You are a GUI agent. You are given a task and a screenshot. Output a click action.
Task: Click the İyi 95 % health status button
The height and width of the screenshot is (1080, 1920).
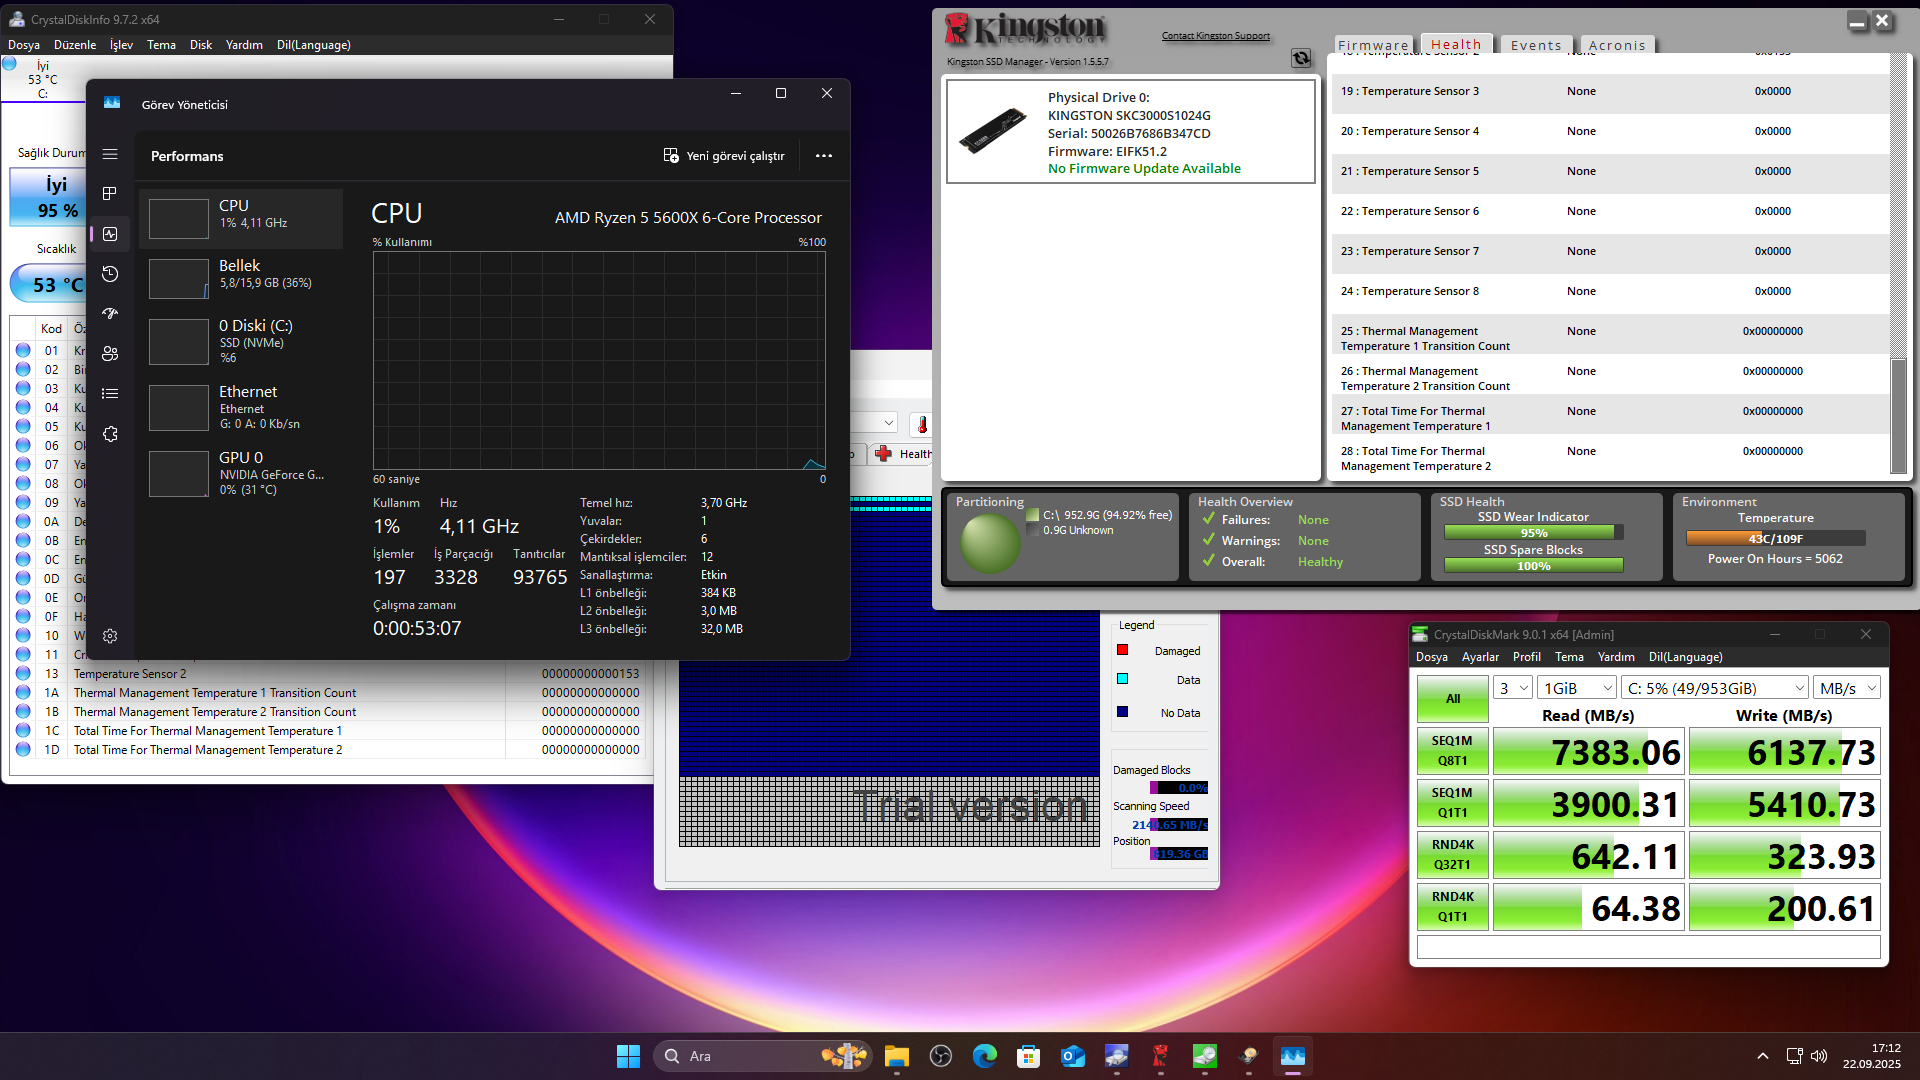[48, 197]
